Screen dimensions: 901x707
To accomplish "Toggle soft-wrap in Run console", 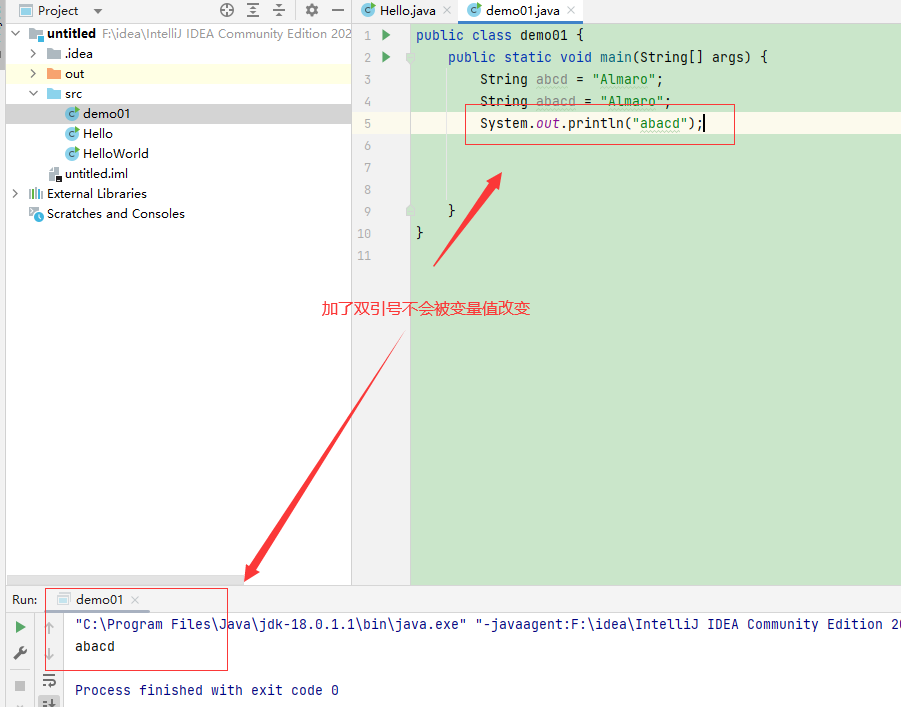I will [x=49, y=681].
